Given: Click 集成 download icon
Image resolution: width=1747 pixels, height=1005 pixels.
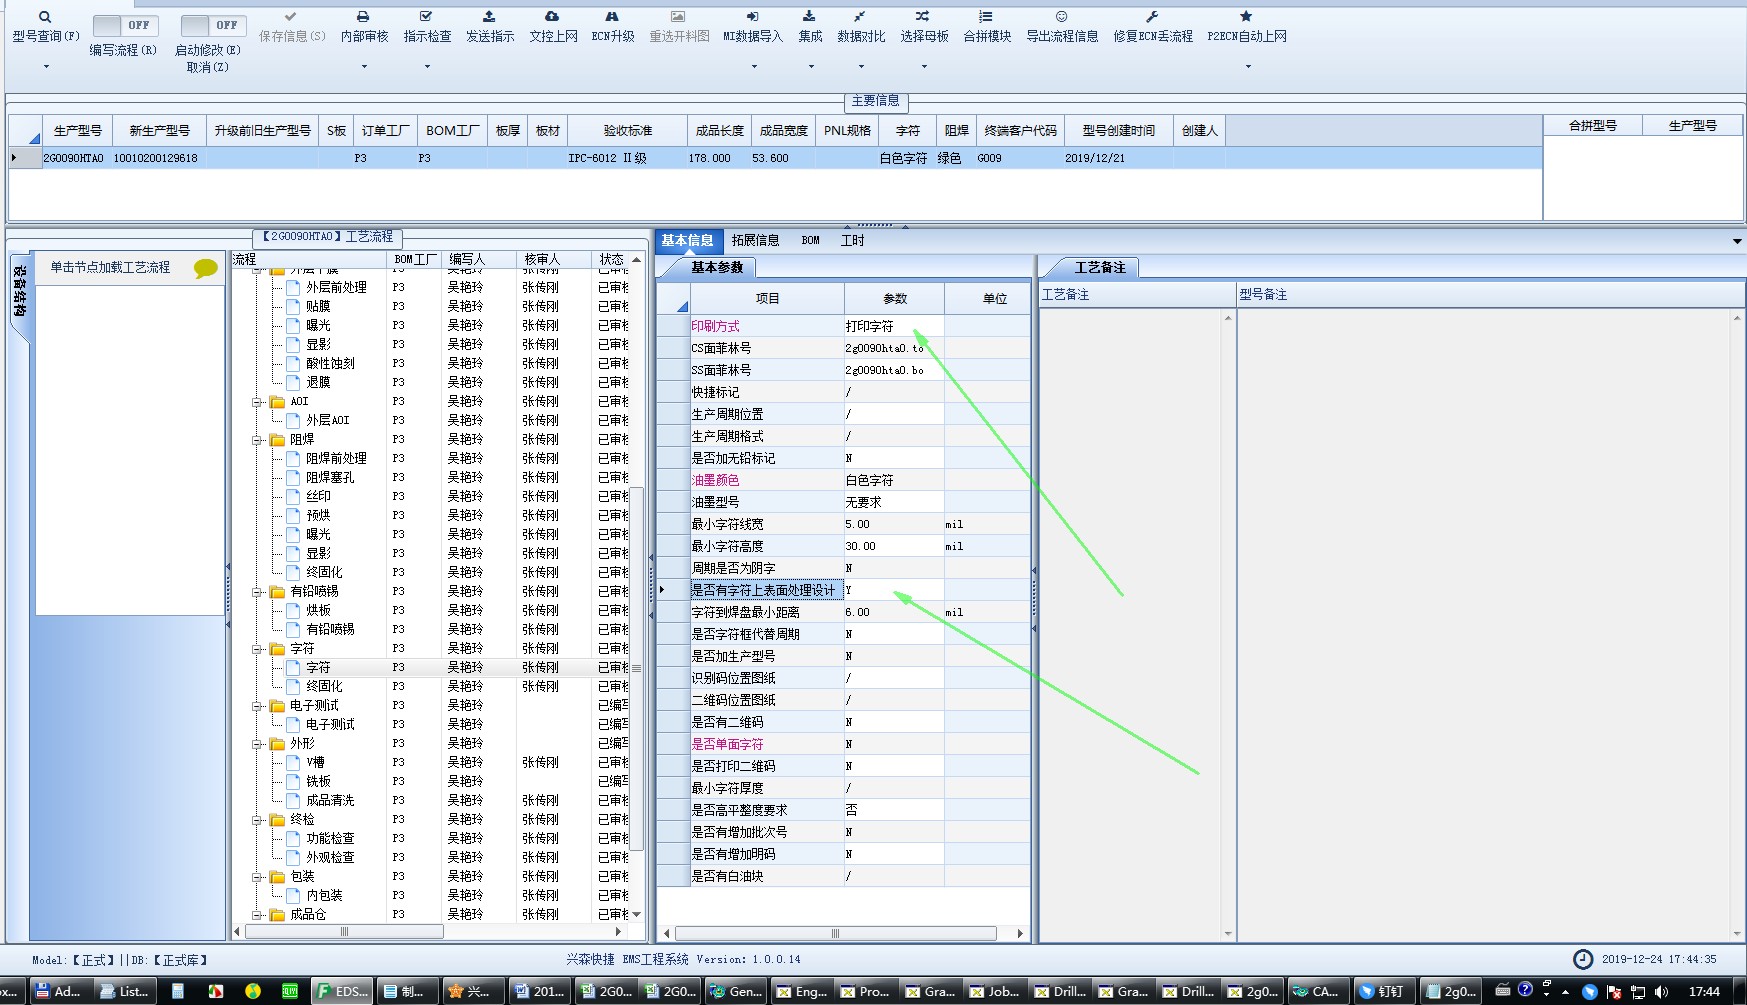Looking at the screenshot, I should (810, 27).
